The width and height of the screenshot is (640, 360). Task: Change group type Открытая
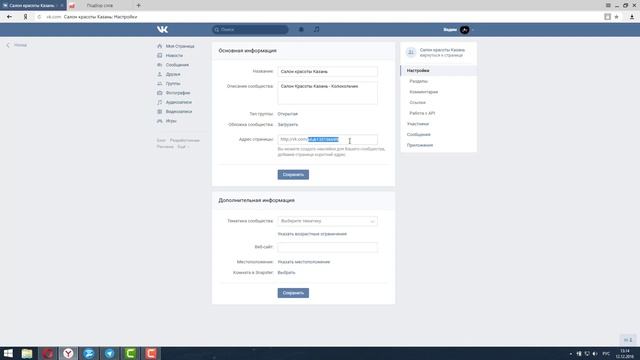pyautogui.click(x=288, y=114)
